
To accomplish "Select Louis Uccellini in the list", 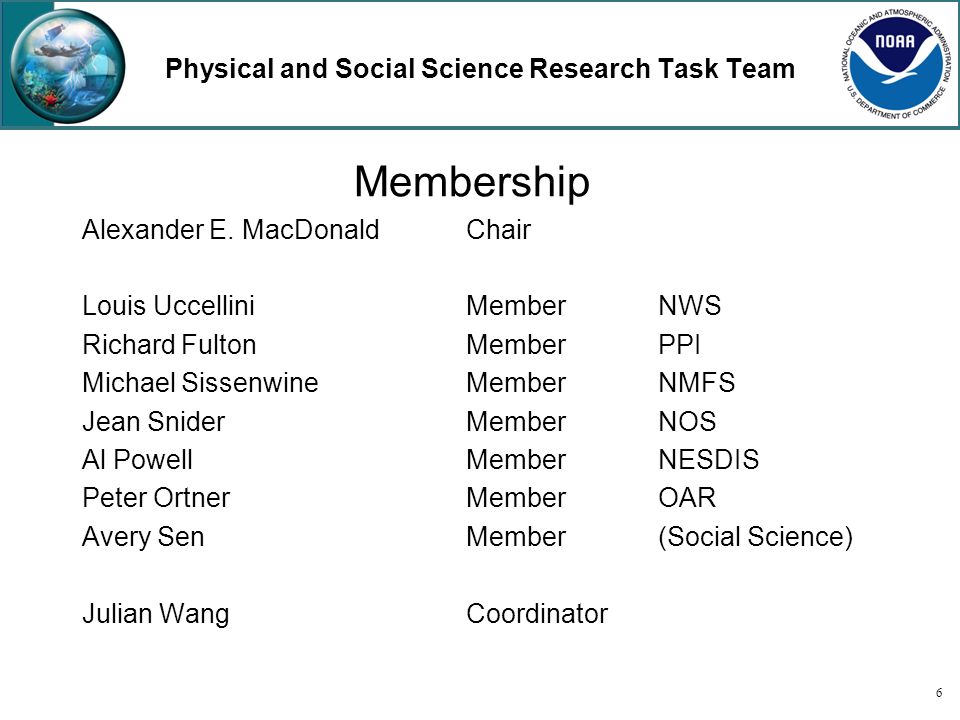I will 168,306.
